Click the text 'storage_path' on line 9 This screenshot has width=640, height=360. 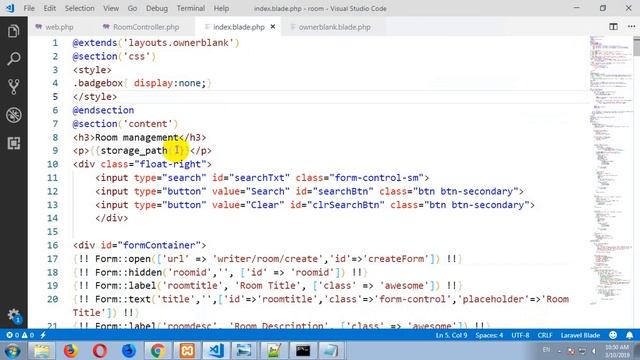point(134,151)
